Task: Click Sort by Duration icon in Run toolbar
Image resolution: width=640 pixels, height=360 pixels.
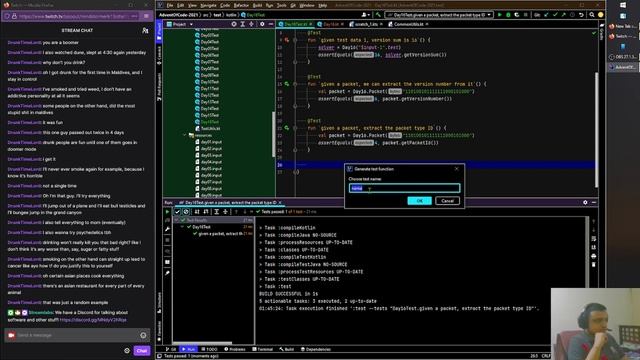Action: (x=206, y=212)
